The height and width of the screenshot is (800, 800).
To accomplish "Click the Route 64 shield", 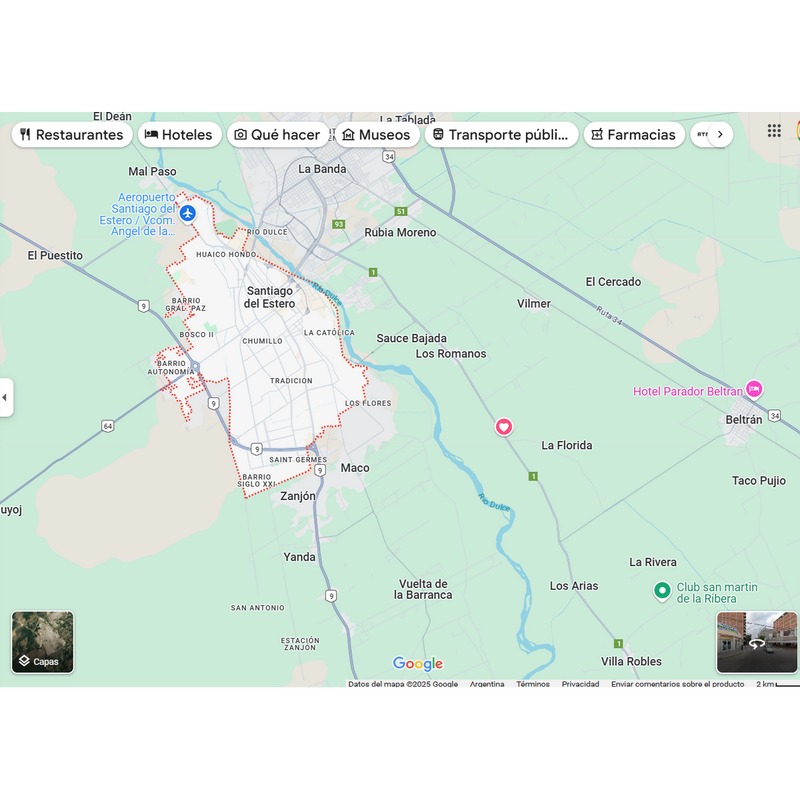I will [108, 426].
